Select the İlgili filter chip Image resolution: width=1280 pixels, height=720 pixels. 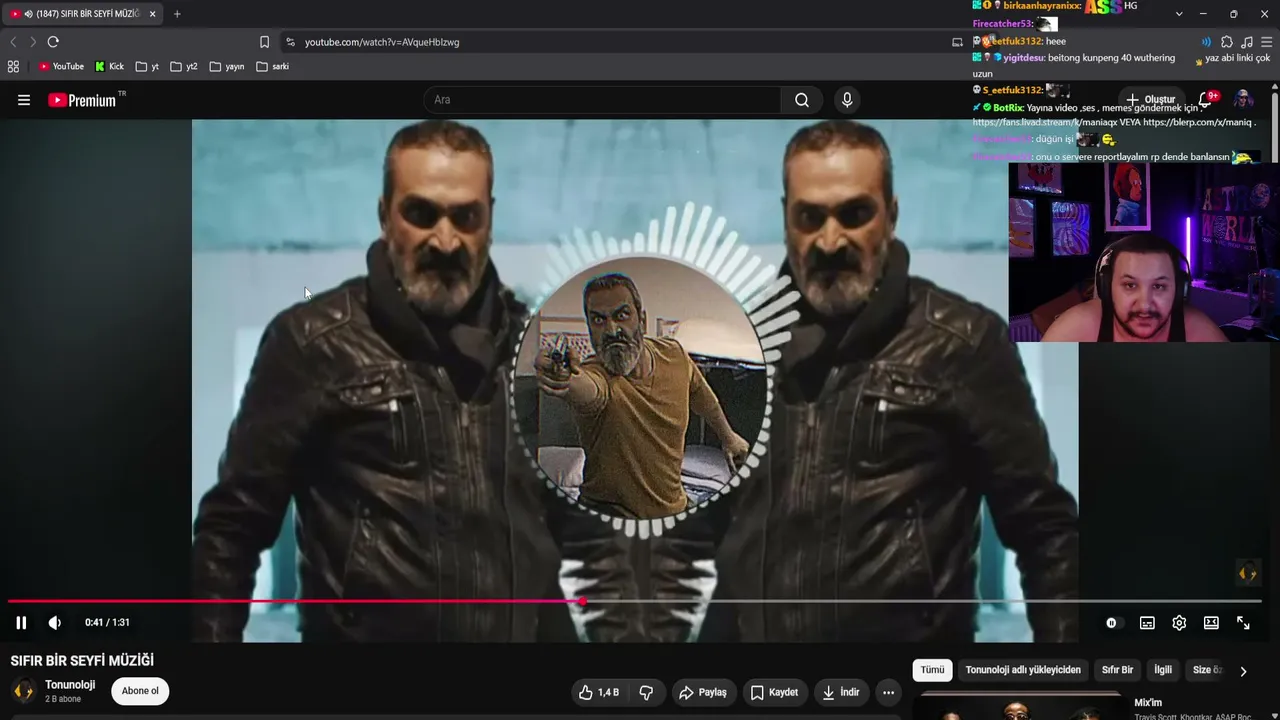coord(1163,670)
